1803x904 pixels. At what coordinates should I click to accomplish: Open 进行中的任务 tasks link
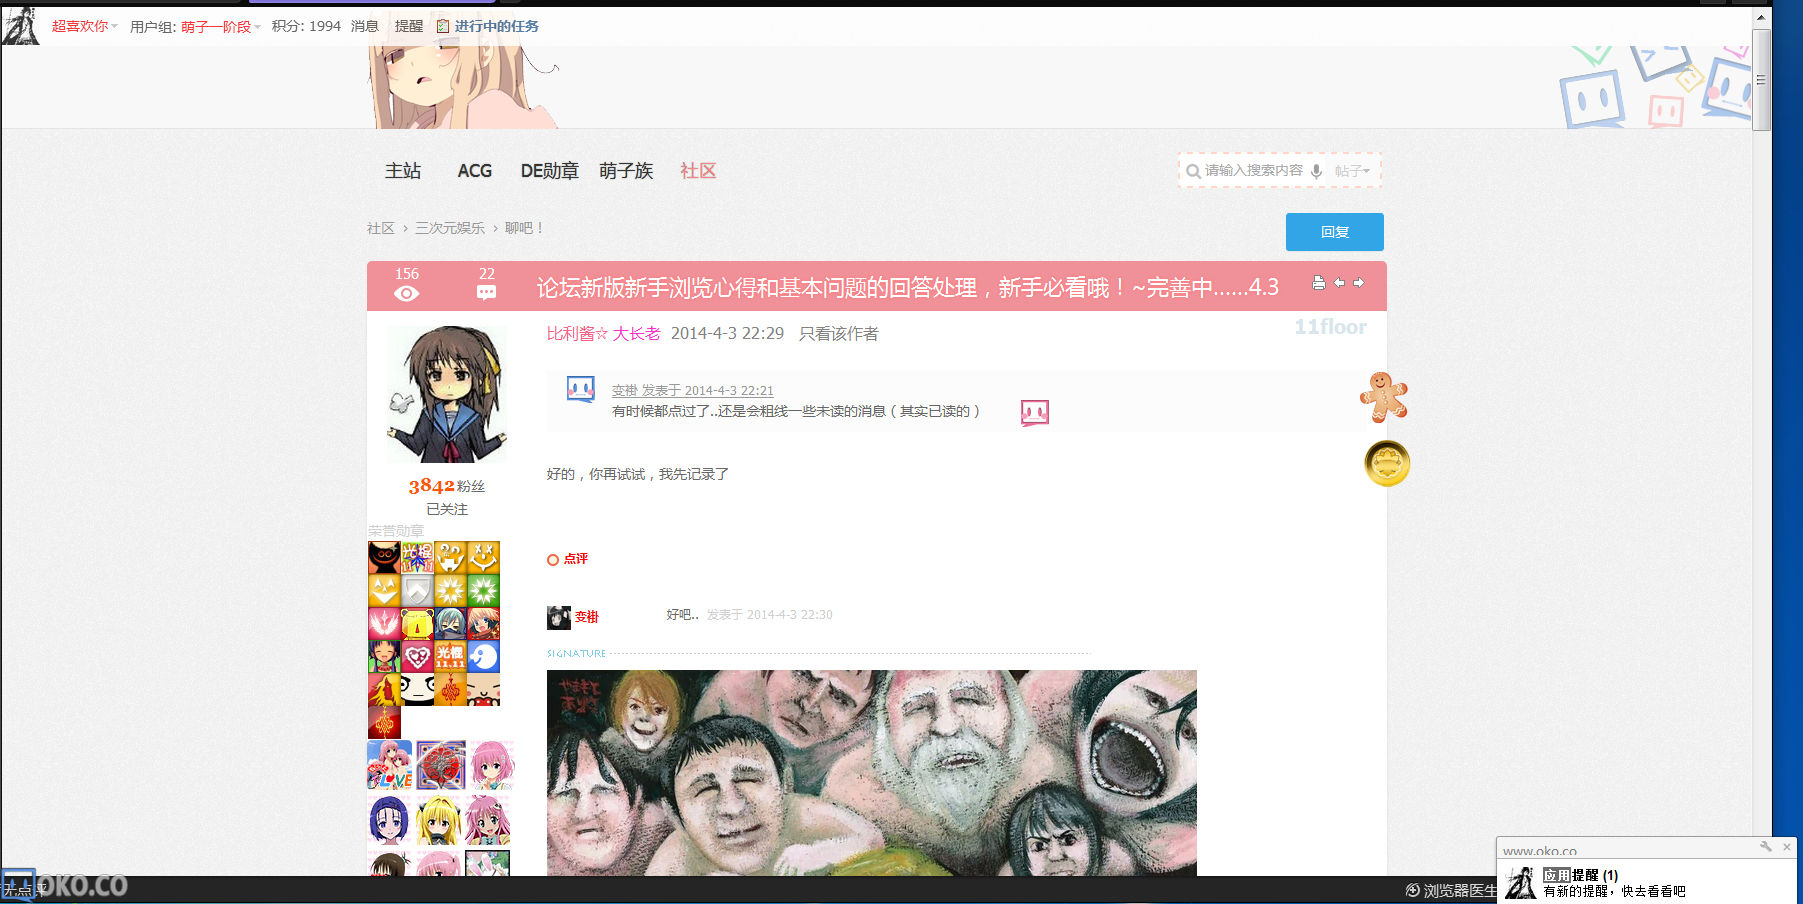[x=496, y=26]
